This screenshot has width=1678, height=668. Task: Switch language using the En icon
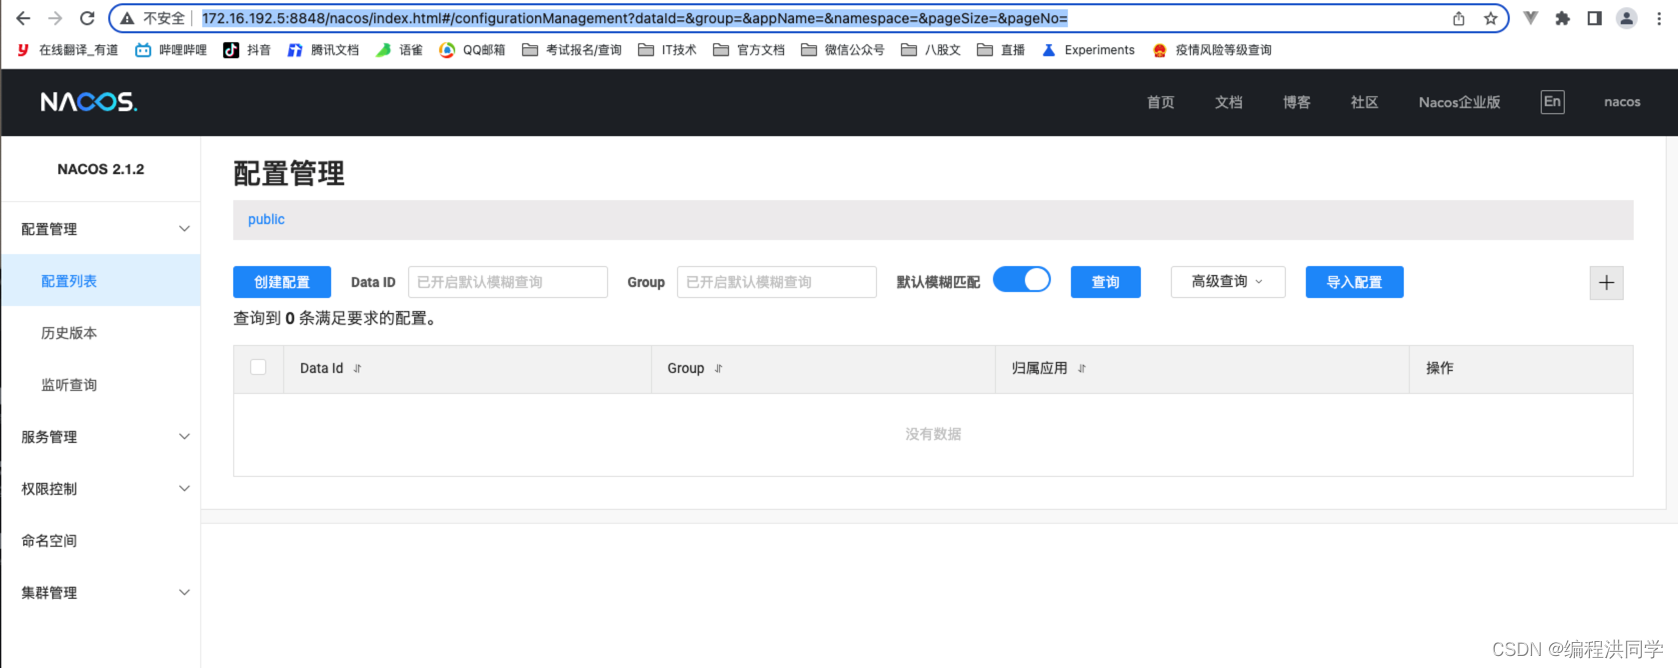click(x=1552, y=102)
